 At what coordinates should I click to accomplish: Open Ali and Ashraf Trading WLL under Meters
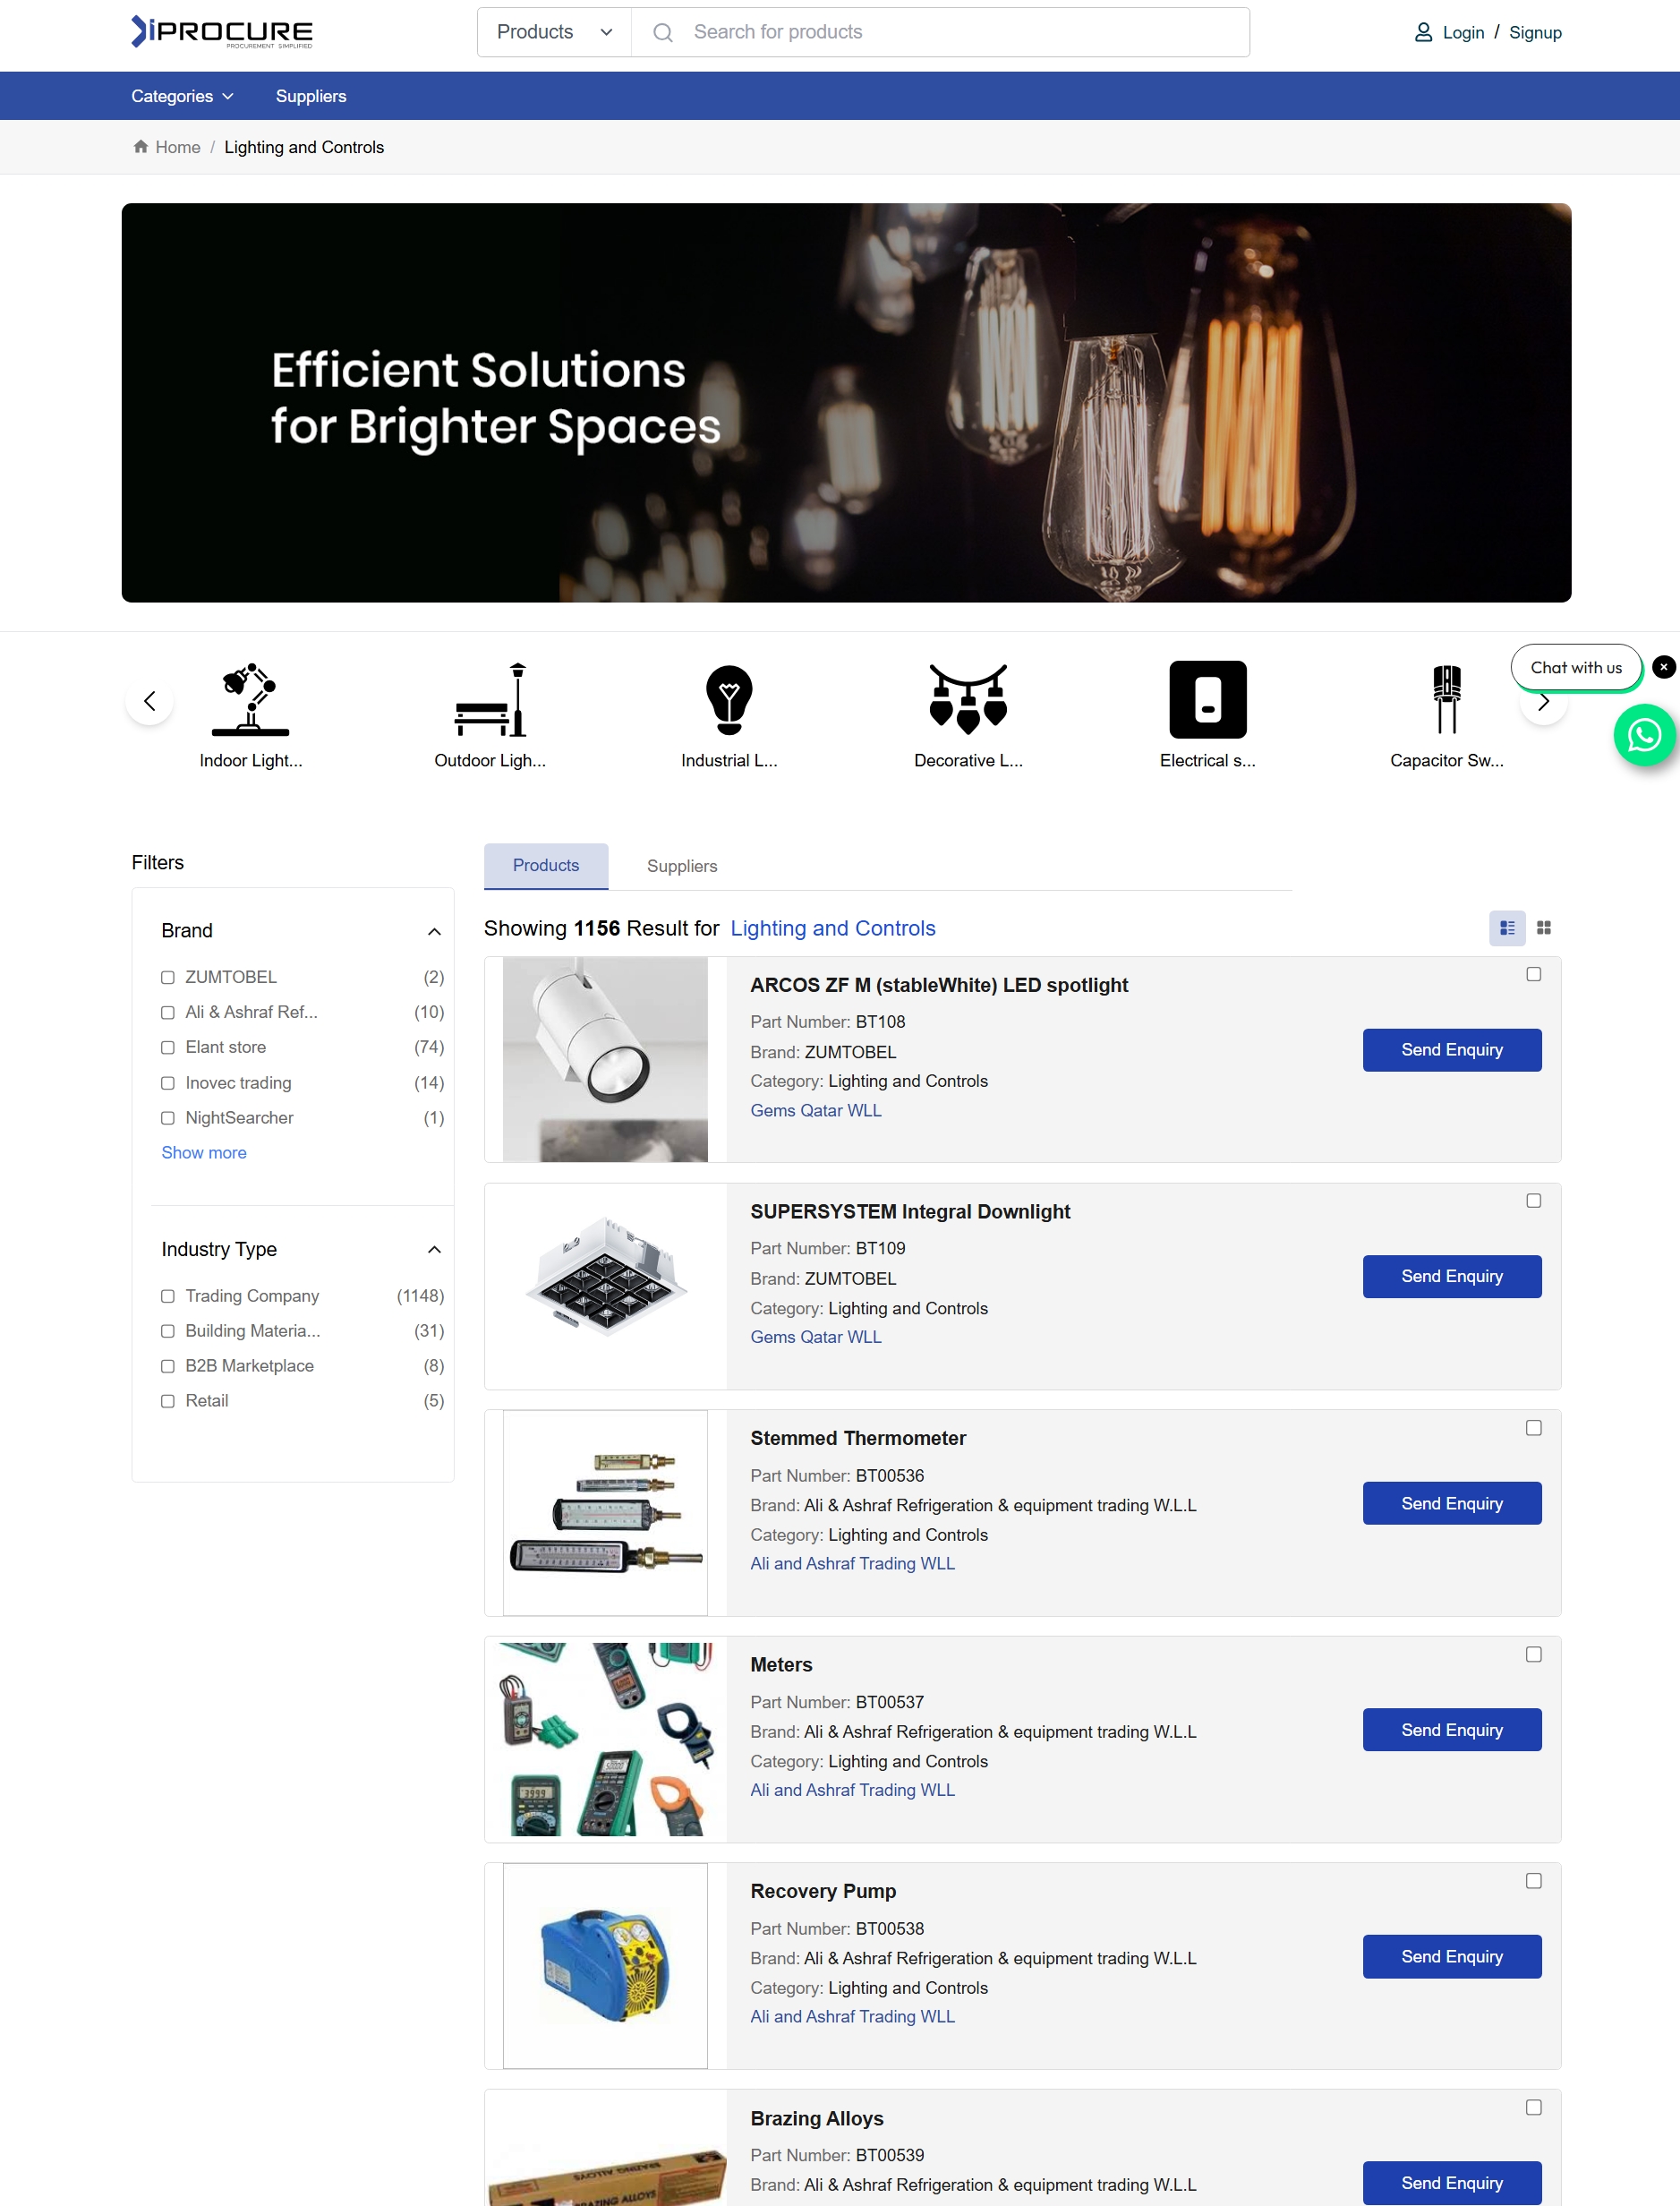(852, 1790)
